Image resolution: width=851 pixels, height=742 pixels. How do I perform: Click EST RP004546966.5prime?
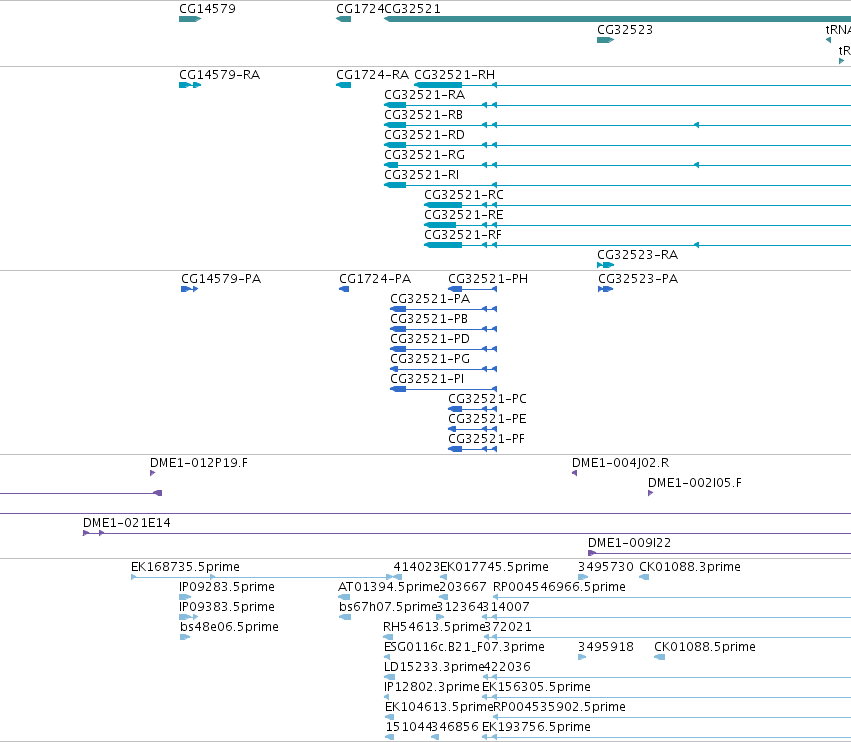tap(559, 587)
